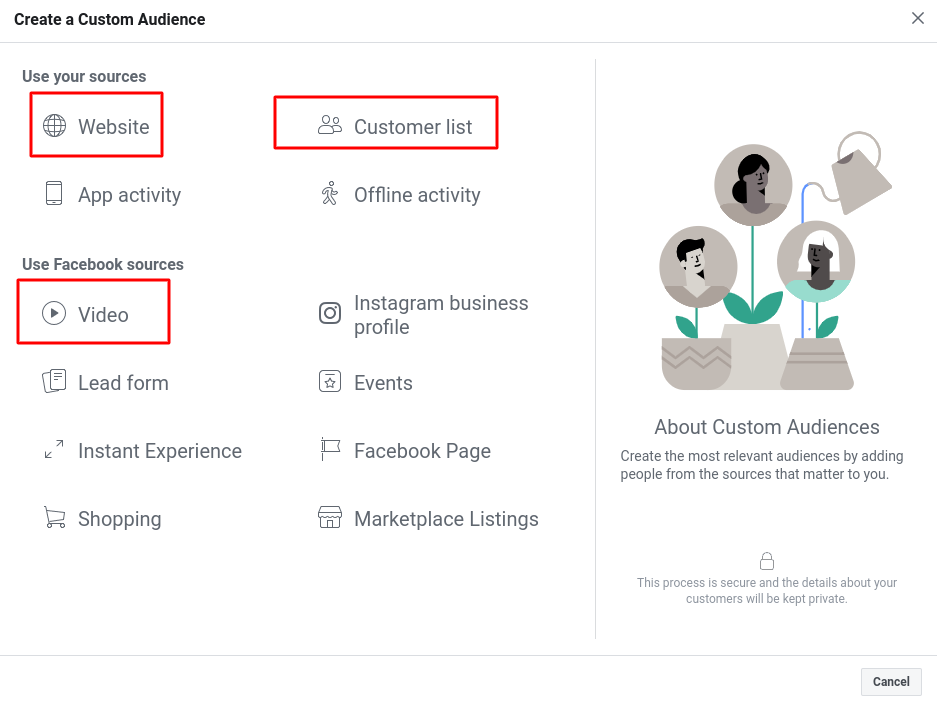Viewport: 937px width, 706px height.
Task: Select Facebook Page as the source
Action: pyautogui.click(x=422, y=451)
